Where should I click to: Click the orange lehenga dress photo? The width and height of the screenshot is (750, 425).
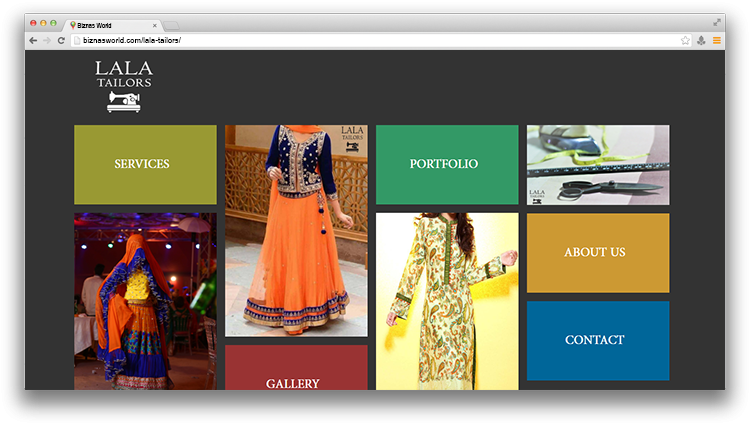tap(297, 231)
